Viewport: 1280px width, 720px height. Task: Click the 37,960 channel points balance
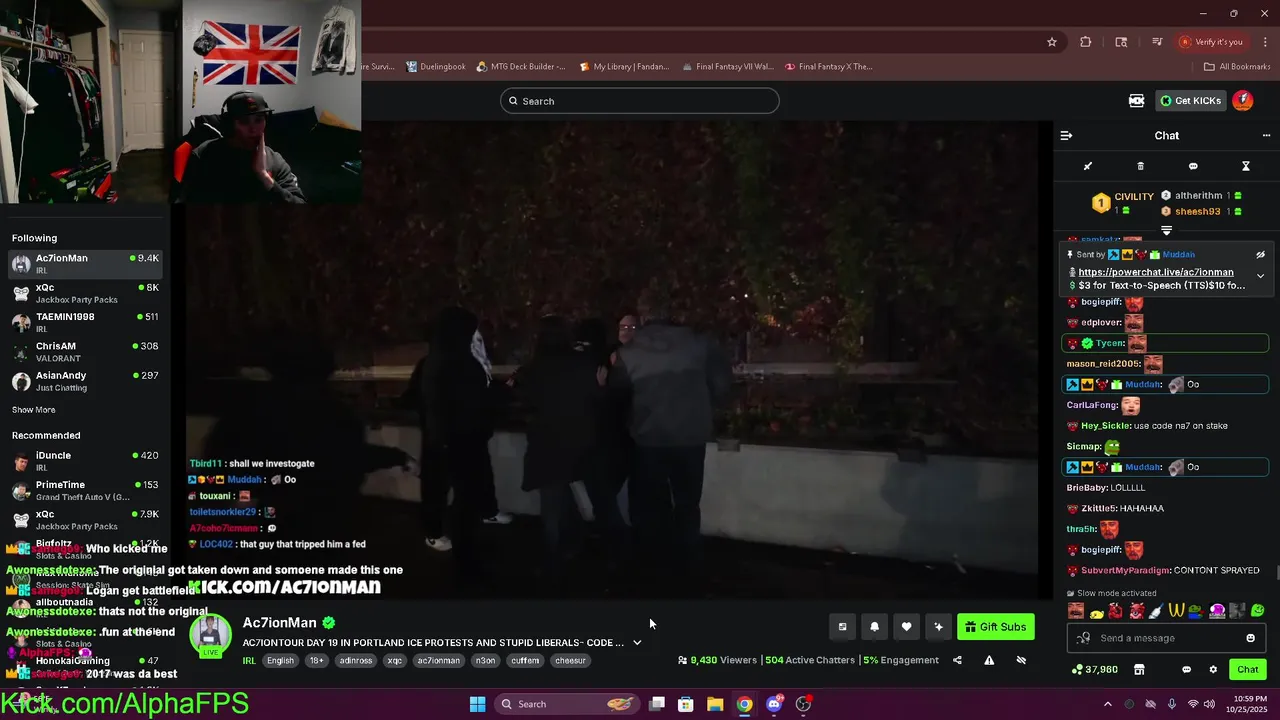coord(1095,669)
